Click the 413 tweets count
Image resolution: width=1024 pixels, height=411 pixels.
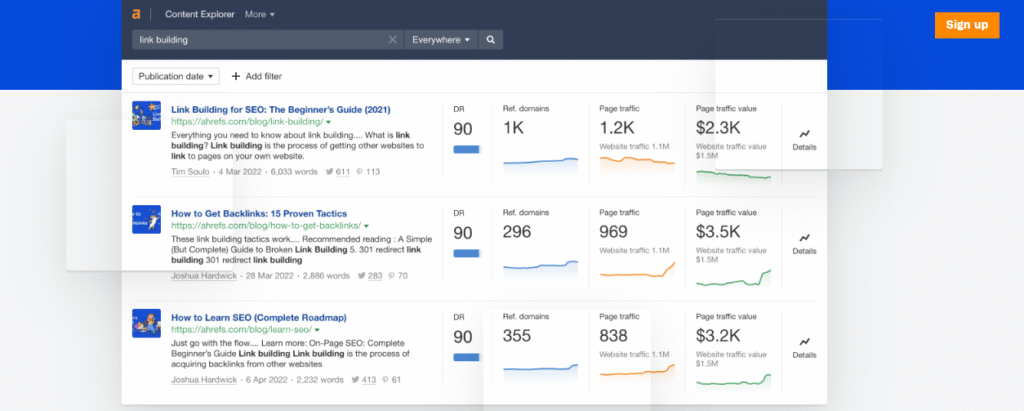click(x=369, y=380)
